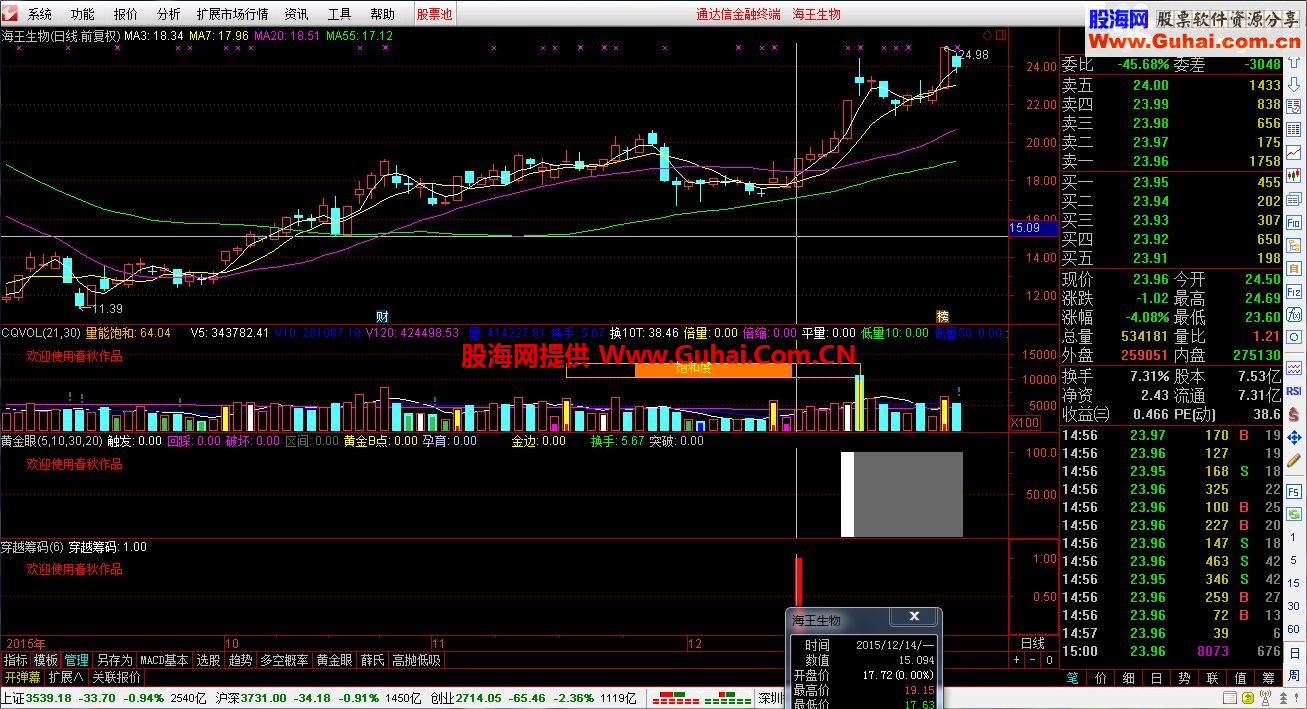Select the MACD基本 template tab
The width and height of the screenshot is (1307, 709).
click(x=164, y=660)
